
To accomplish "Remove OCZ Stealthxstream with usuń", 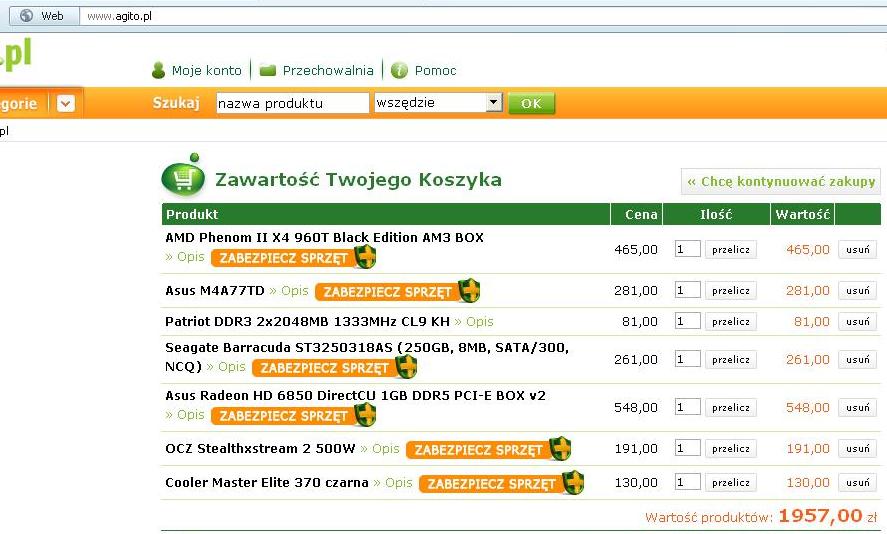I will pyautogui.click(x=858, y=449).
